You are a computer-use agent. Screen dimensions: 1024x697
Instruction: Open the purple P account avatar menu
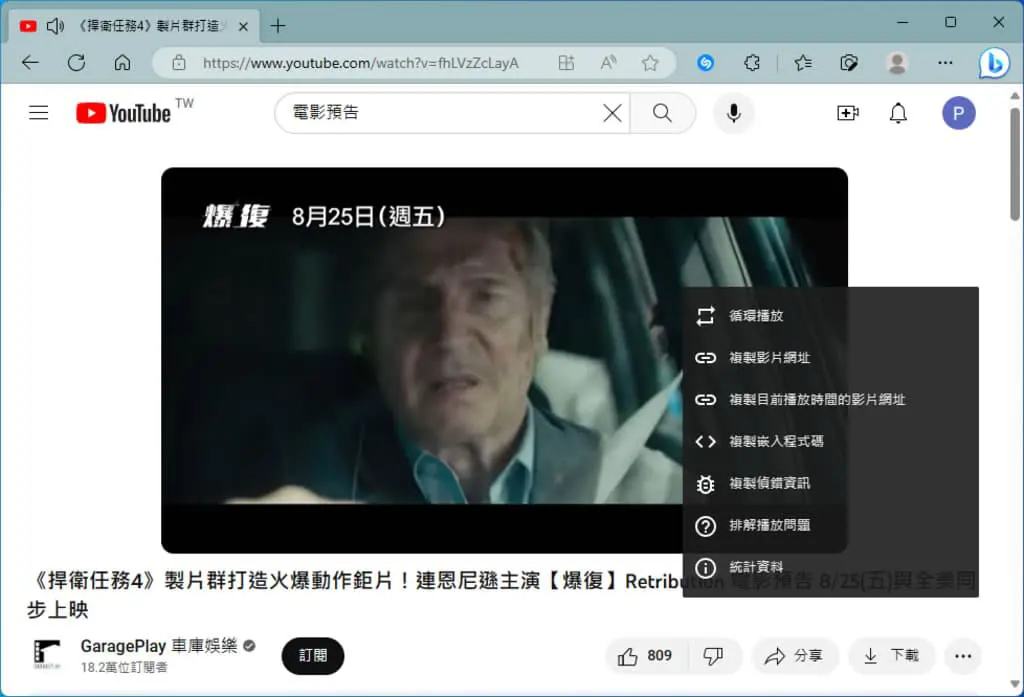click(x=958, y=113)
